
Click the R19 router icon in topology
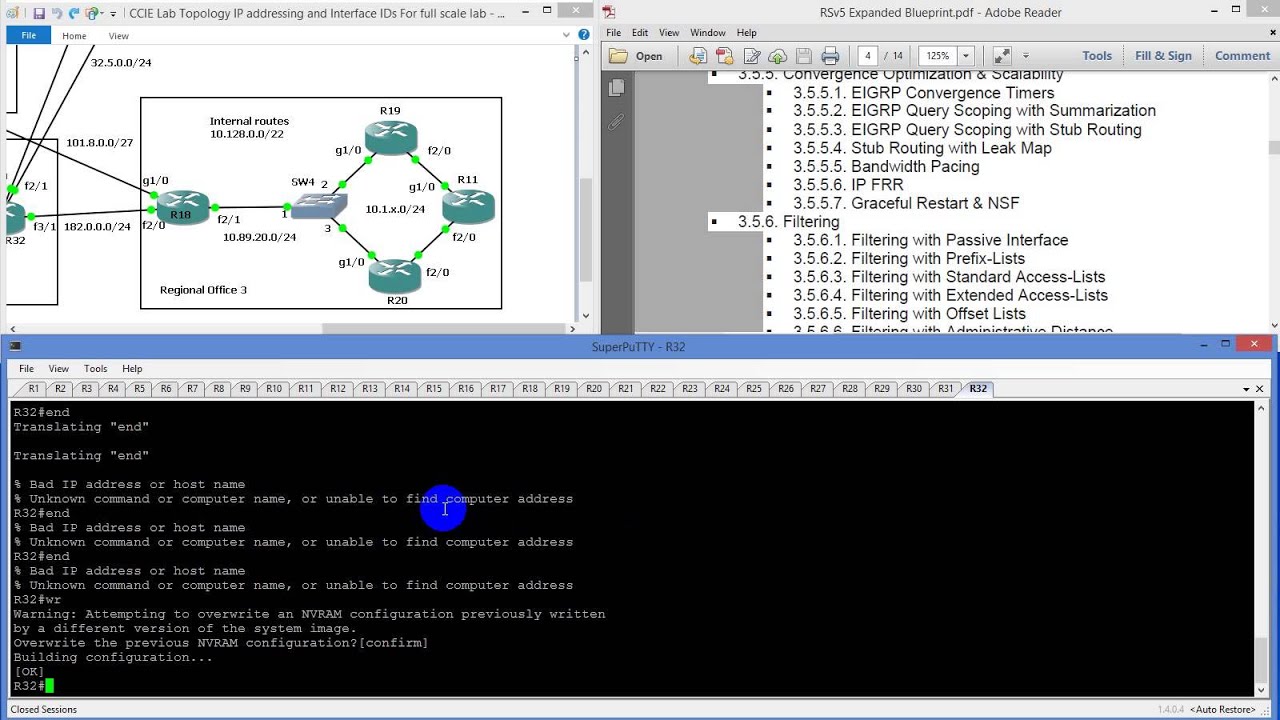[x=391, y=137]
